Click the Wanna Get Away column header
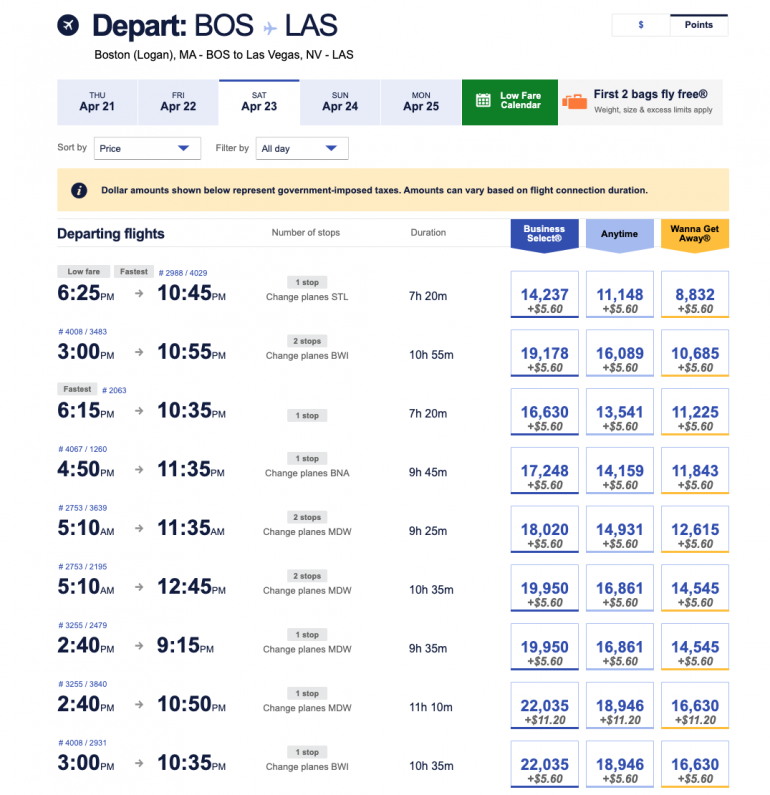Image resolution: width=770 pixels, height=795 pixels. (694, 234)
